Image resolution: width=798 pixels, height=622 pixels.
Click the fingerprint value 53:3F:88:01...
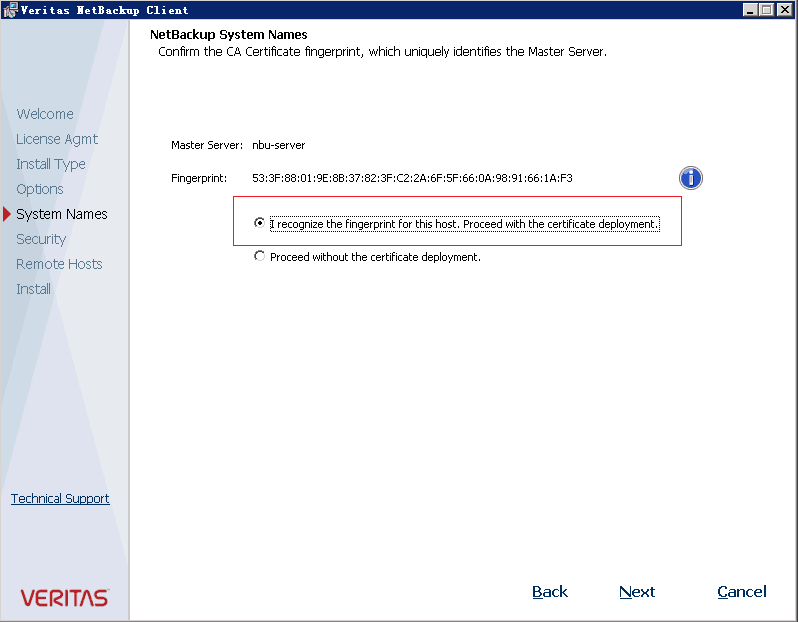tap(412, 178)
